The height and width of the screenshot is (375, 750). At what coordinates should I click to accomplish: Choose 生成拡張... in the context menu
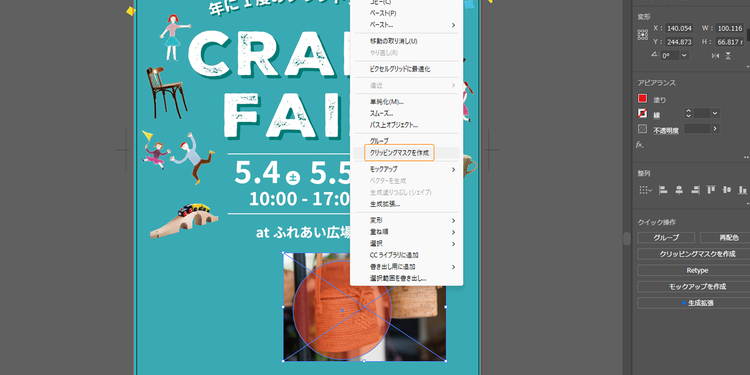coord(407,204)
